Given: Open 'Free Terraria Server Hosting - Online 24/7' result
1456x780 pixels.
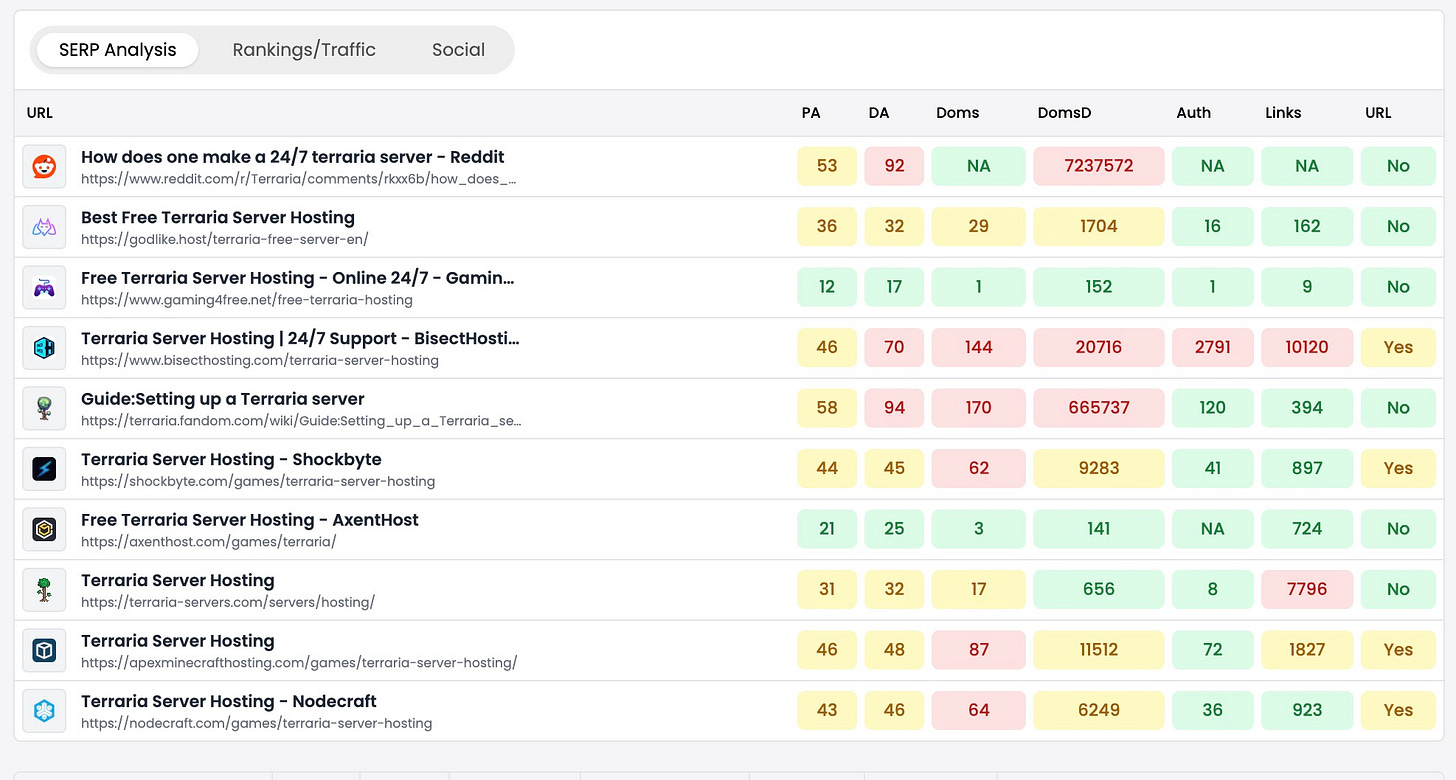Looking at the screenshot, I should pos(298,278).
